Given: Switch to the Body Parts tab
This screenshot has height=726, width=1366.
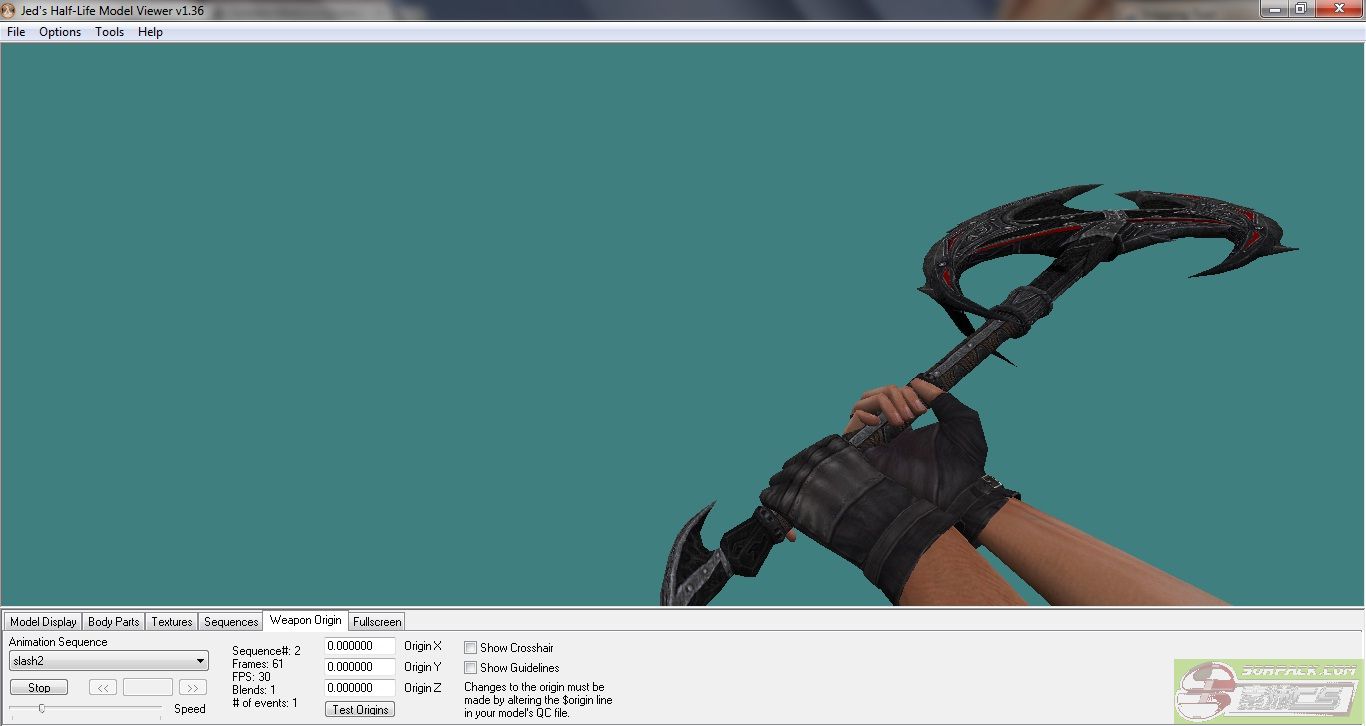Looking at the screenshot, I should click(114, 621).
